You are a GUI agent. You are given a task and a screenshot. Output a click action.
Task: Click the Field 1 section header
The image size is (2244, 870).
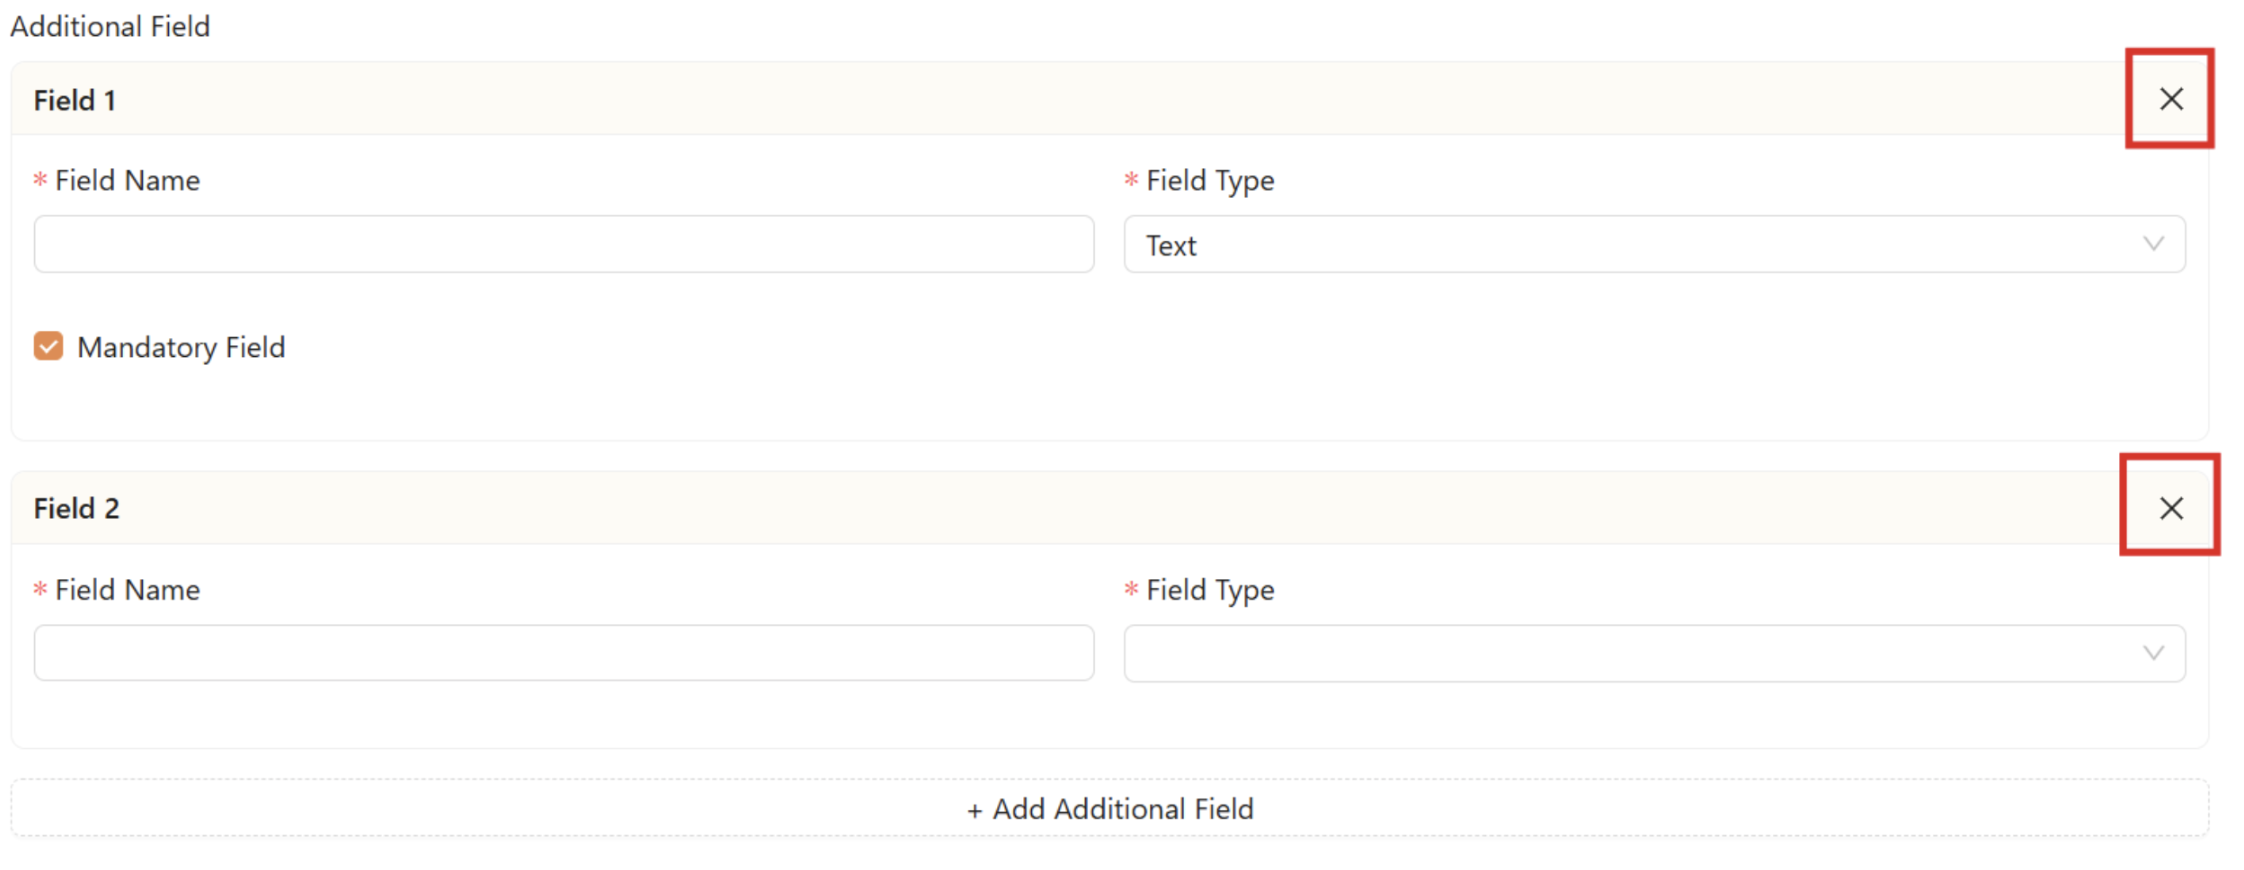[x=75, y=99]
